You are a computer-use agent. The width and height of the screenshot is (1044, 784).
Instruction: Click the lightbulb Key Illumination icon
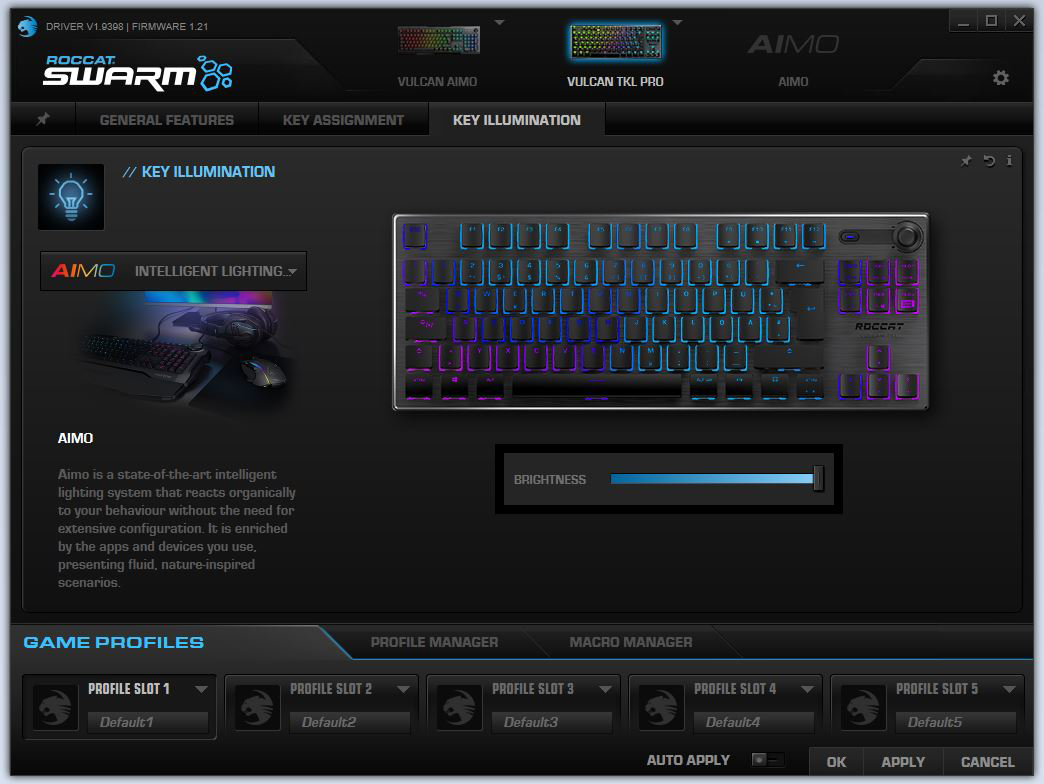pyautogui.click(x=71, y=196)
